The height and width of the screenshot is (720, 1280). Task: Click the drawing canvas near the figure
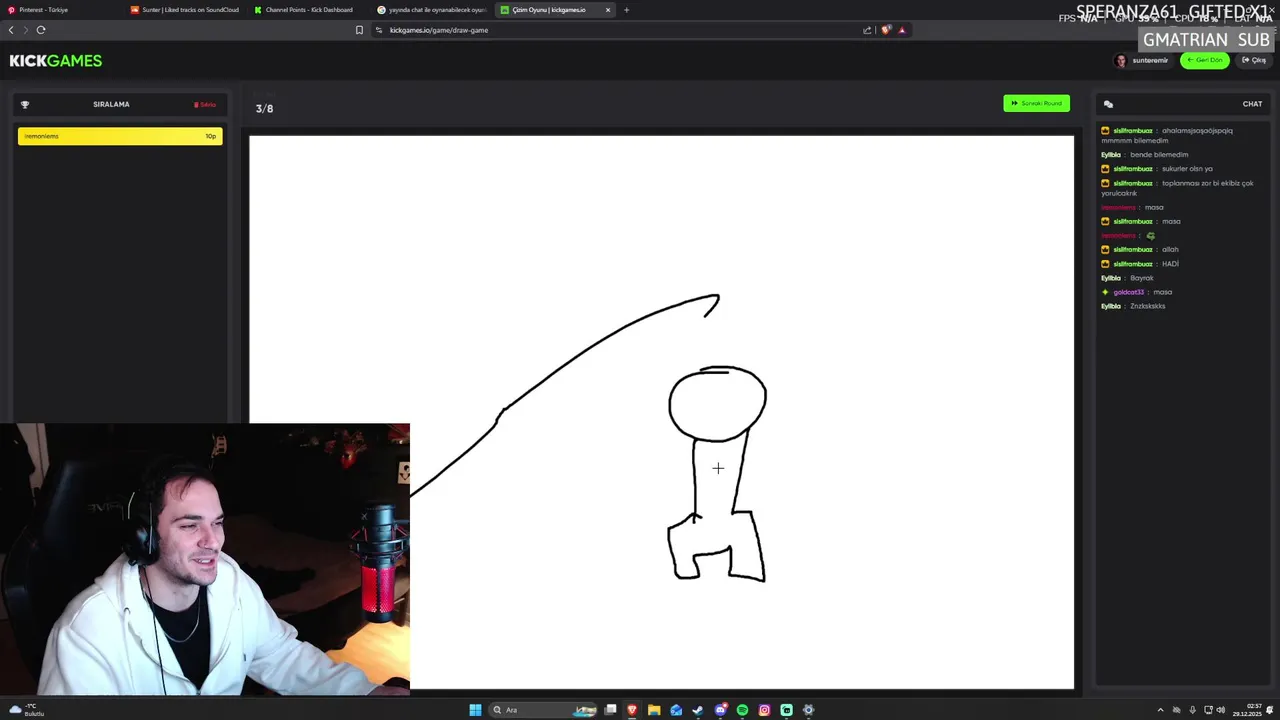coord(661,412)
